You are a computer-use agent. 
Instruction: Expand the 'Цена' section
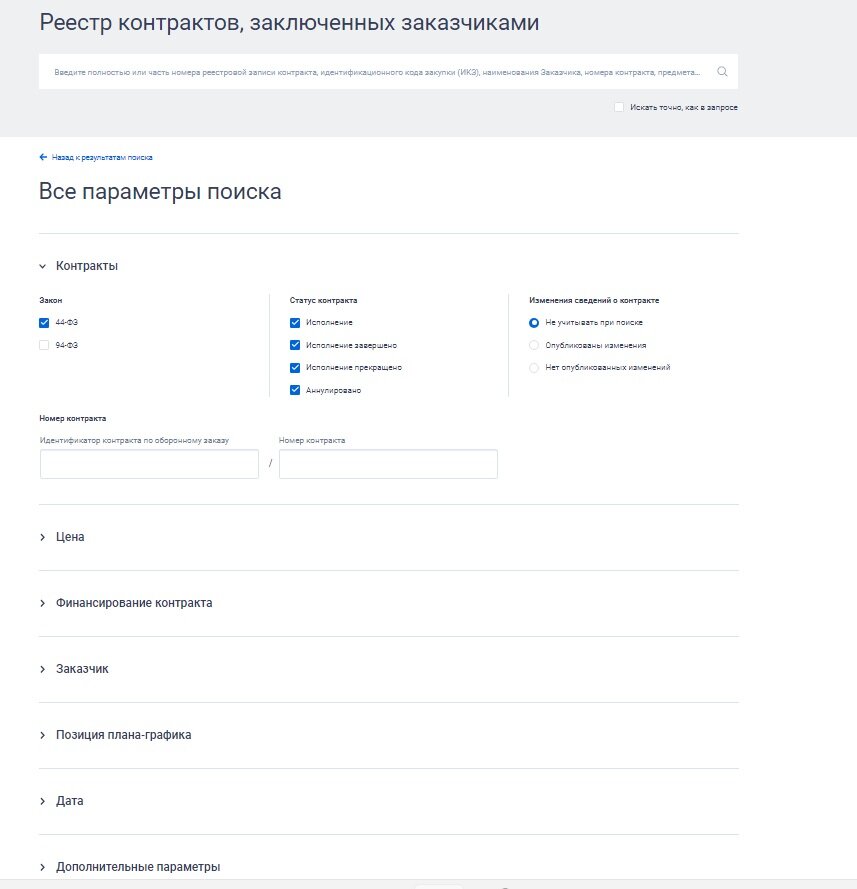(x=42, y=537)
